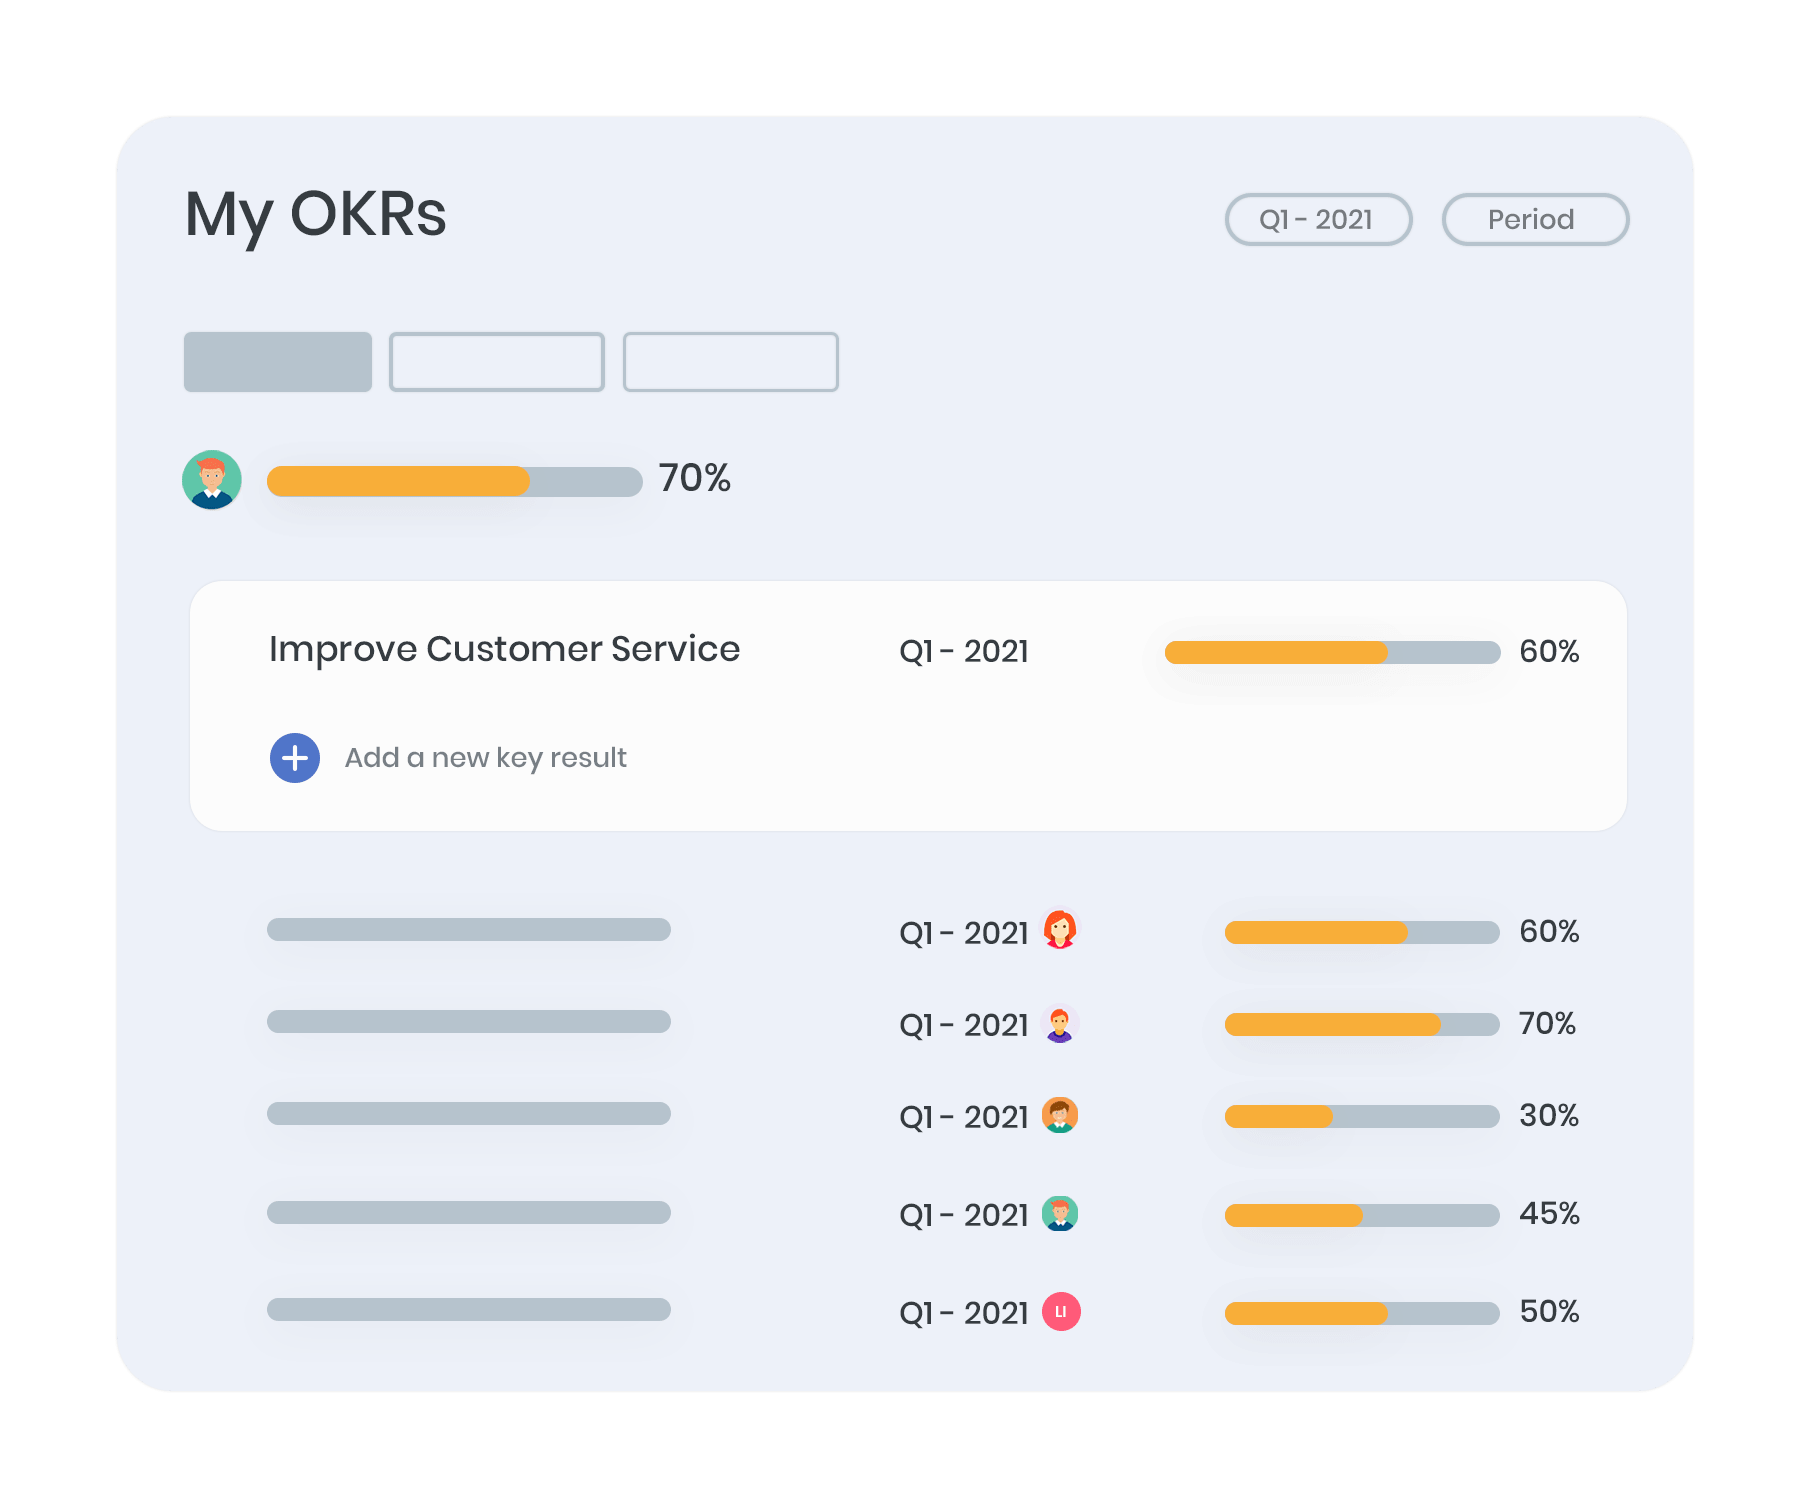Image resolution: width=1800 pixels, height=1500 pixels.
Task: Click the overall 70% value next to avatar
Action: (x=695, y=478)
